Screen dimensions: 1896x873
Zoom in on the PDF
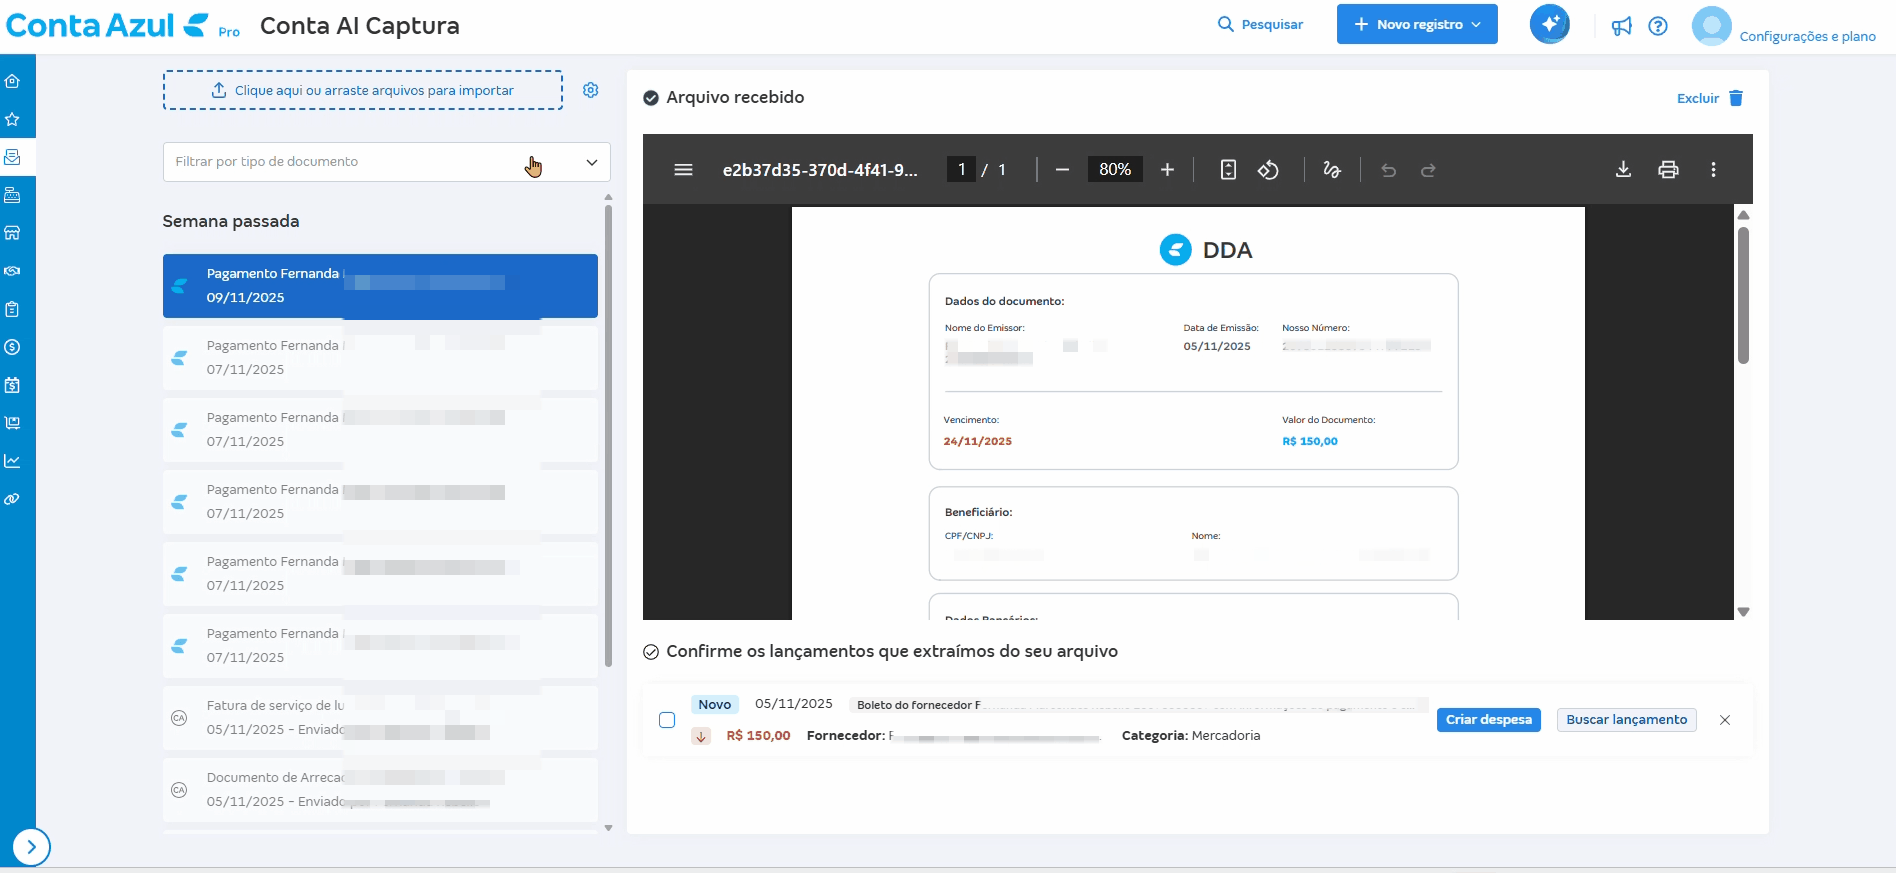pos(1167,170)
